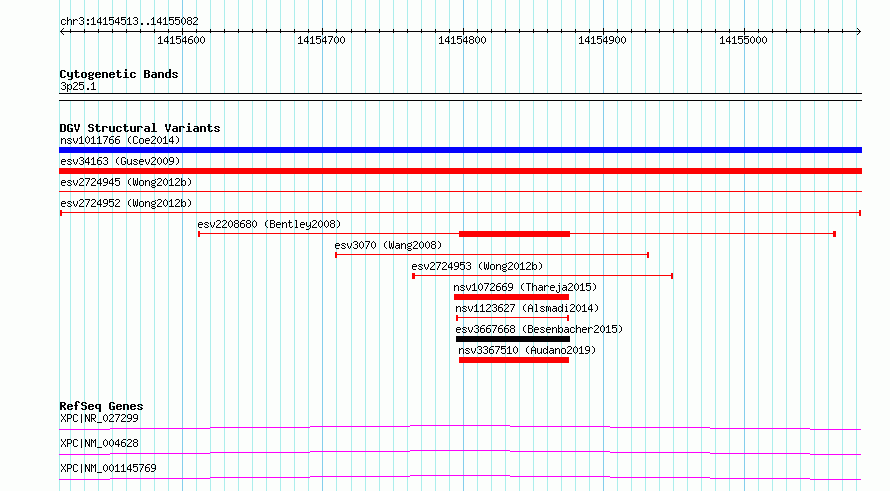
Task: Click the thin bar under nsv1123627
Action: (x=513, y=318)
